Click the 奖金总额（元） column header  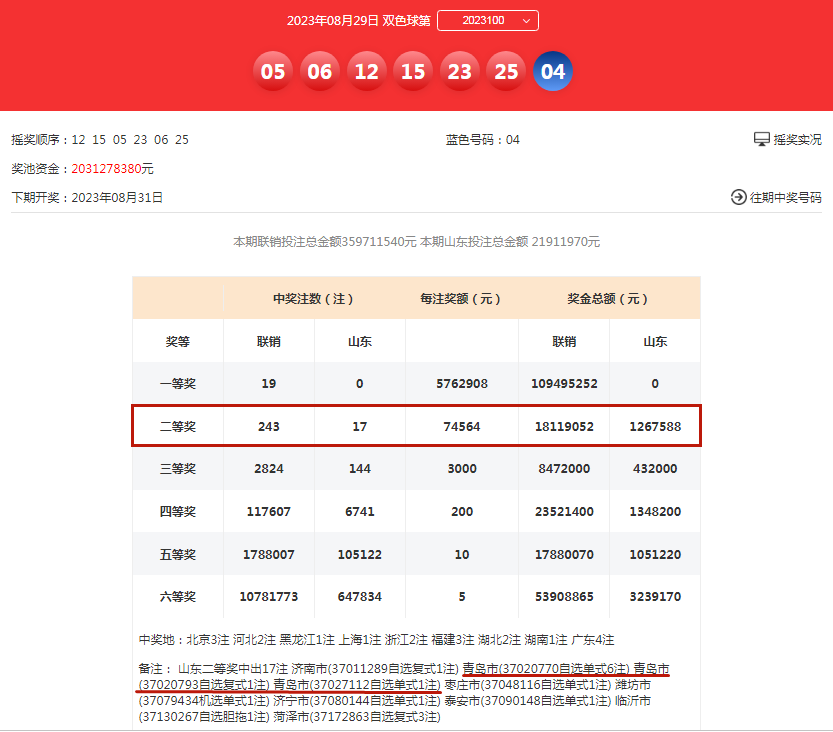tap(609, 299)
